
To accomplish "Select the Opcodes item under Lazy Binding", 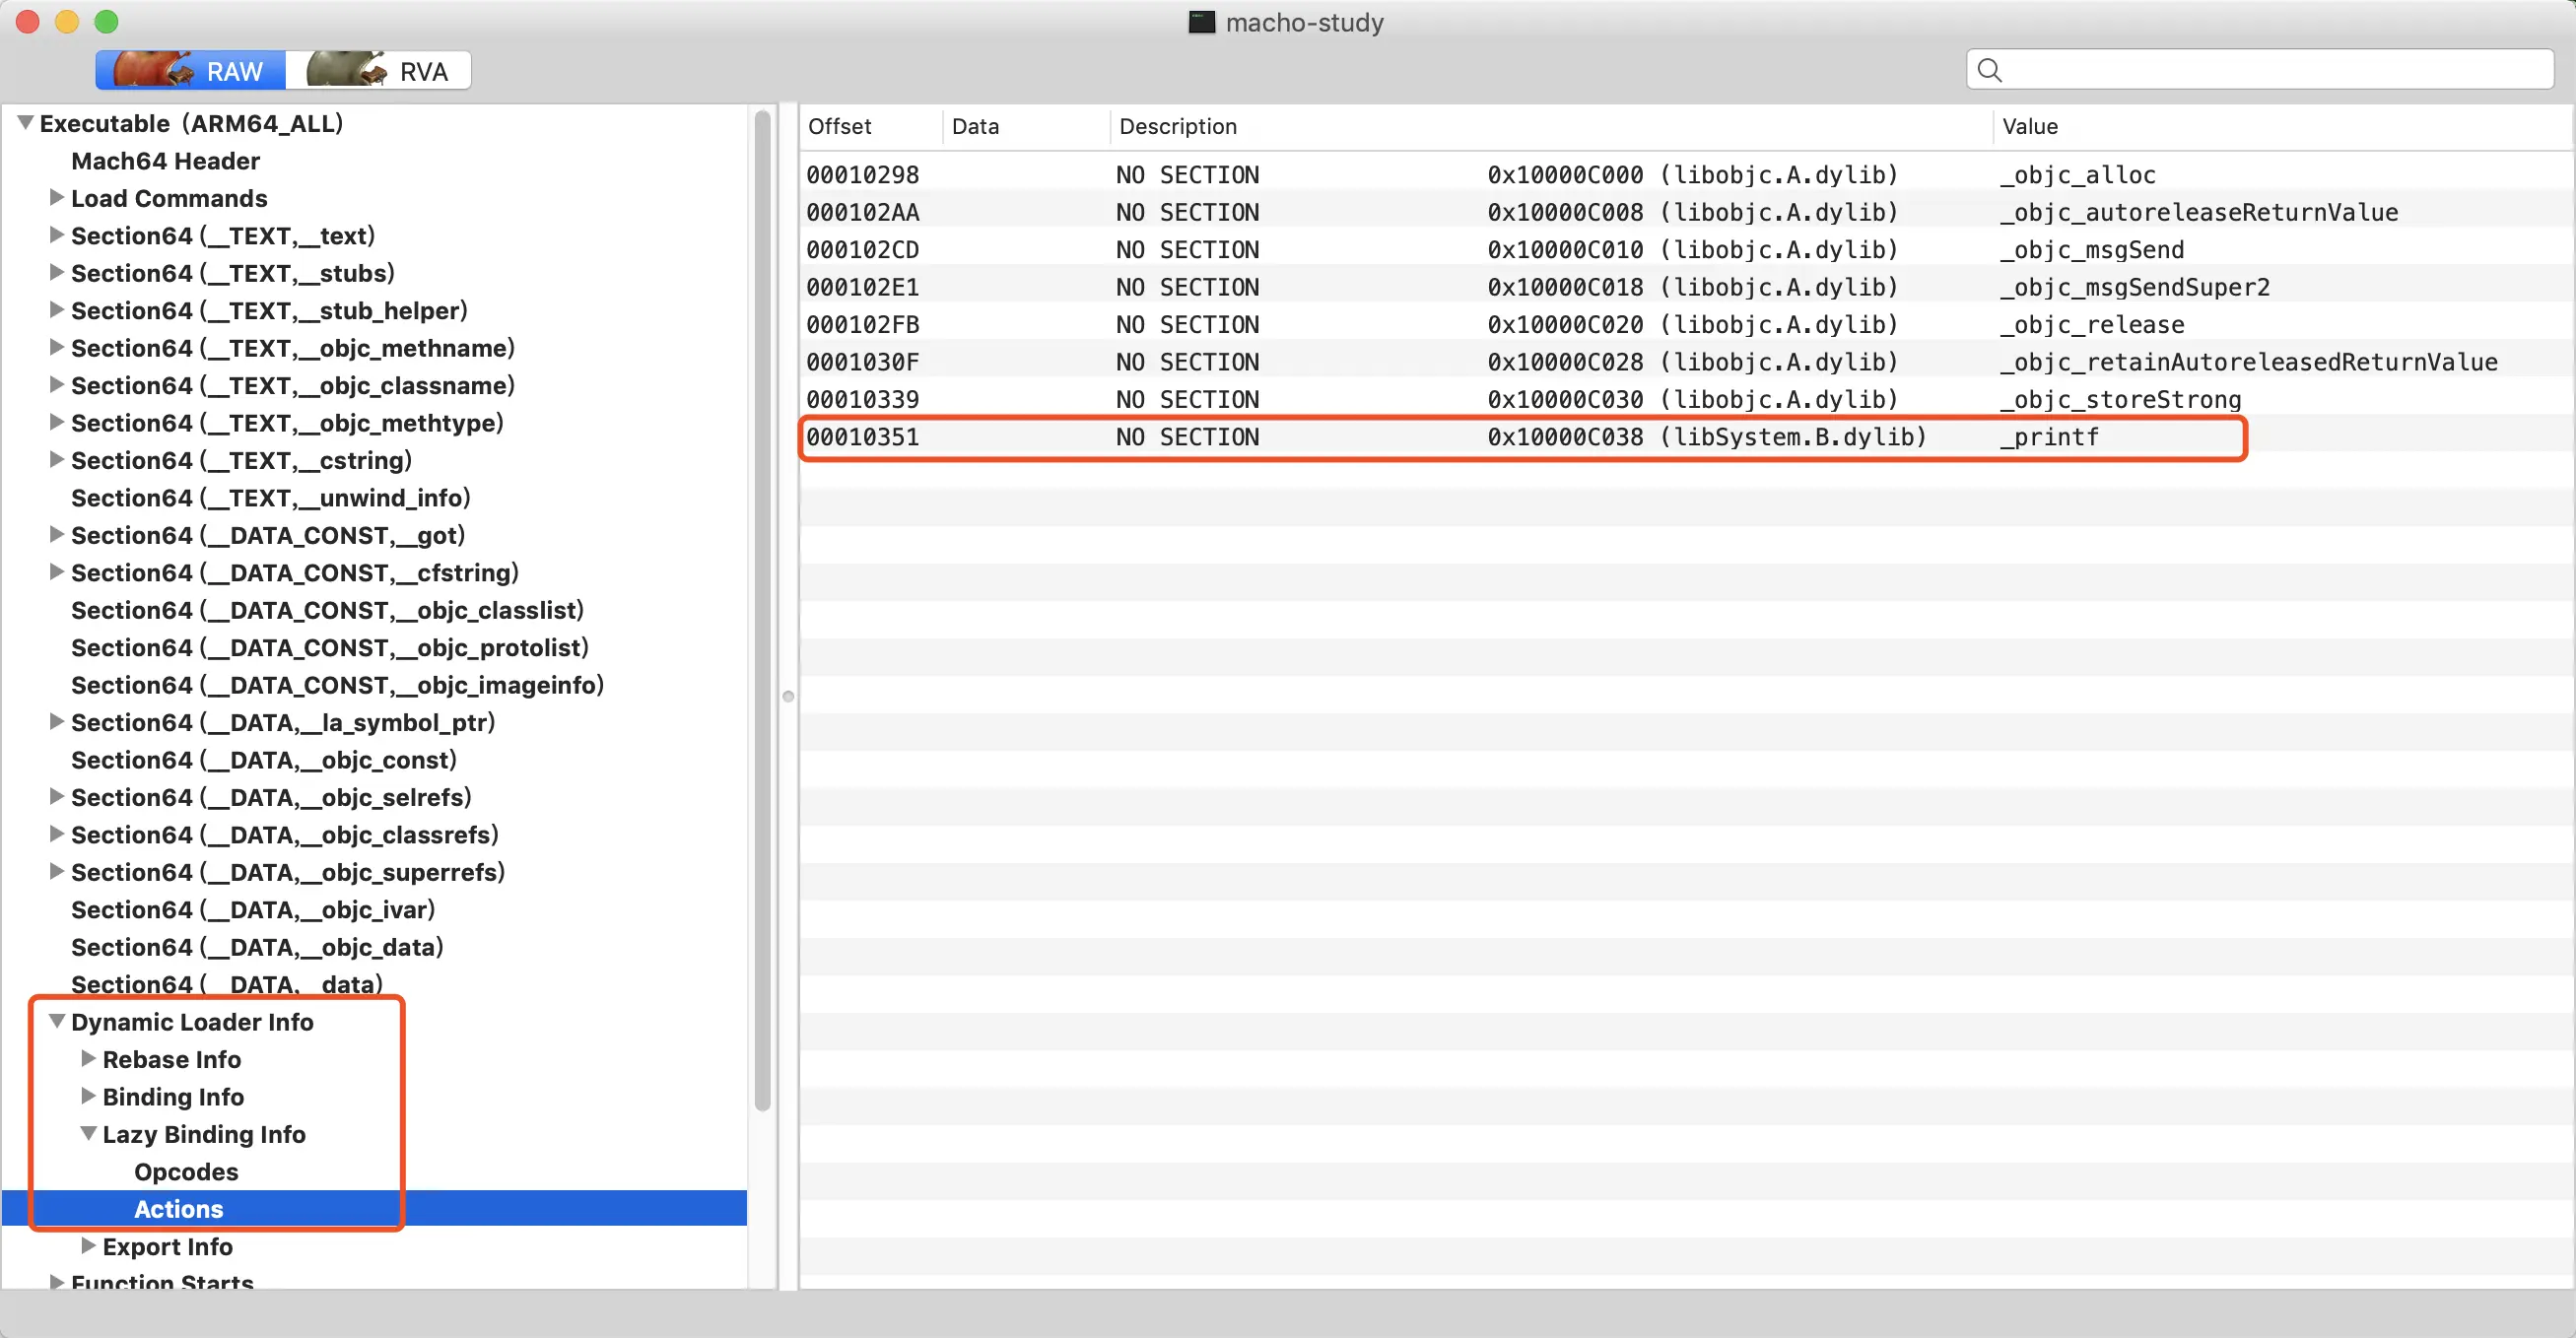I will click(186, 1171).
